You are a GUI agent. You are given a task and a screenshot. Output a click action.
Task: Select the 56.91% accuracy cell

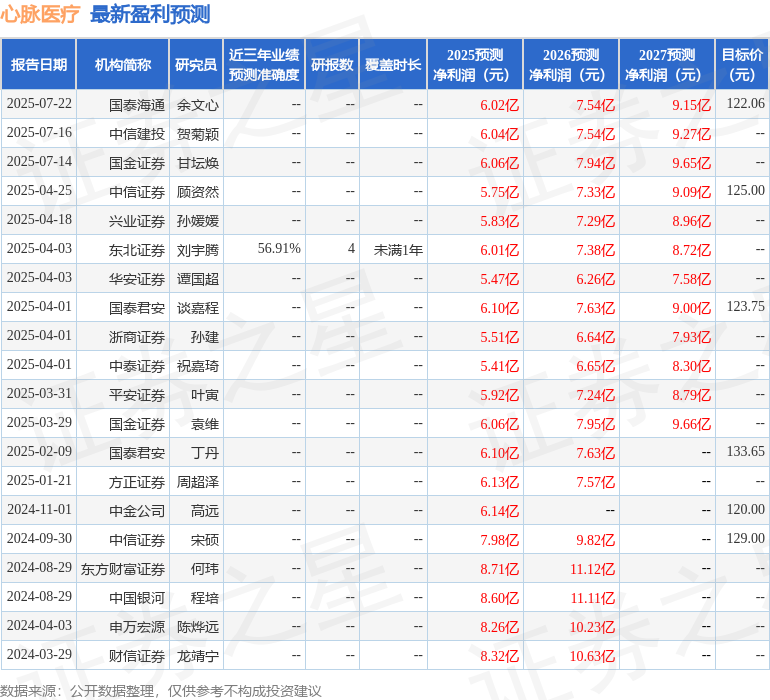(x=279, y=249)
